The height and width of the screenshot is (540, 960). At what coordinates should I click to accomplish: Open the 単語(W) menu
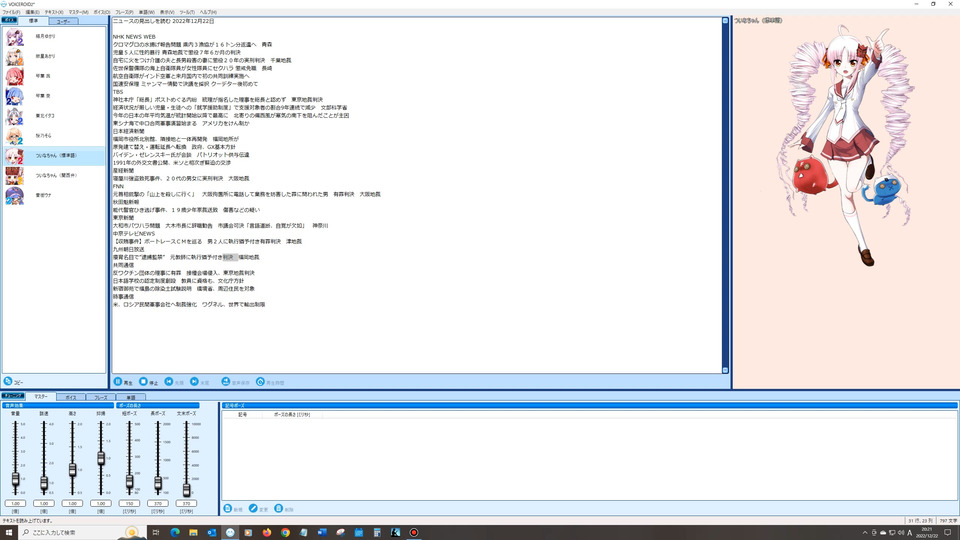[147, 12]
